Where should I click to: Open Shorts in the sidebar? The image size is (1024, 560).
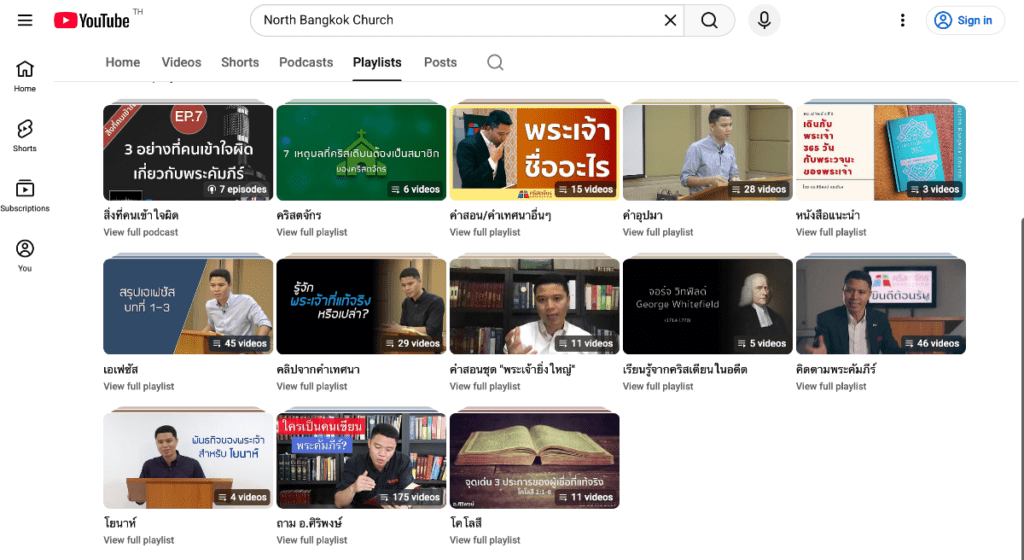[x=25, y=136]
